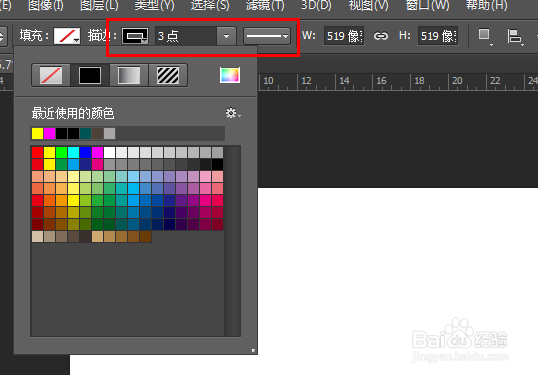Click the W width value field
The width and height of the screenshot is (538, 375).
tap(343, 36)
